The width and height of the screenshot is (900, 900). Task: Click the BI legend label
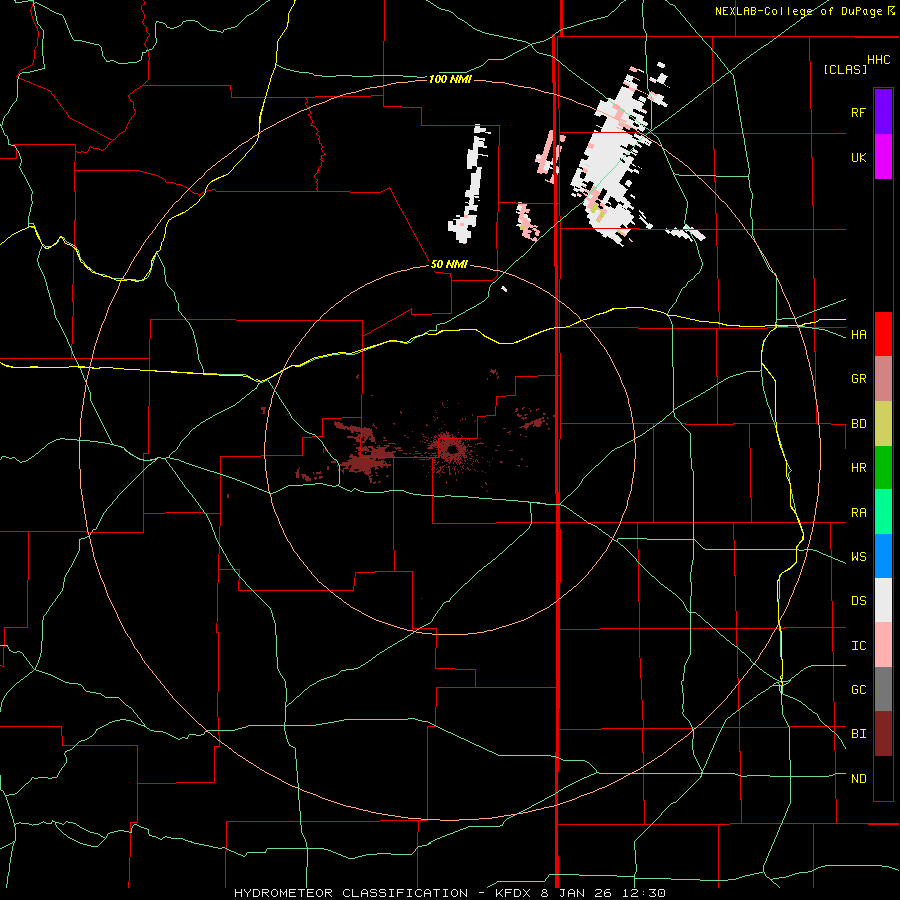(x=858, y=734)
